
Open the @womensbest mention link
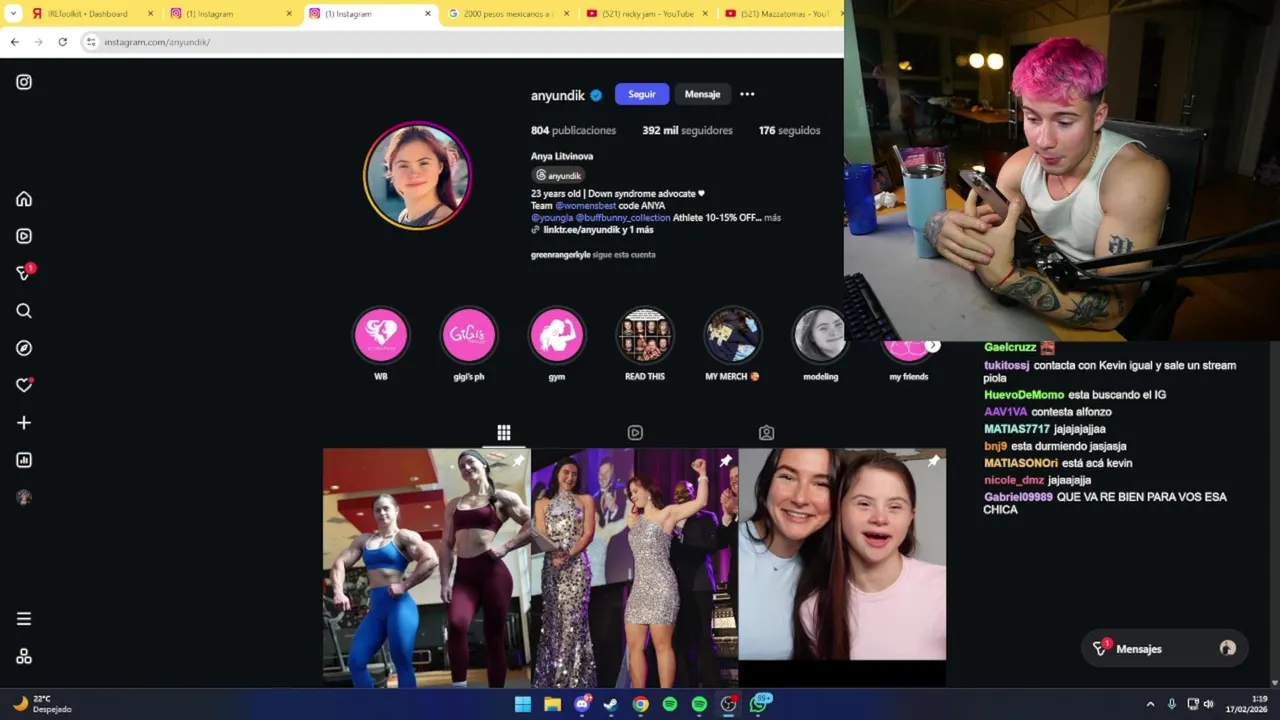[x=586, y=206]
